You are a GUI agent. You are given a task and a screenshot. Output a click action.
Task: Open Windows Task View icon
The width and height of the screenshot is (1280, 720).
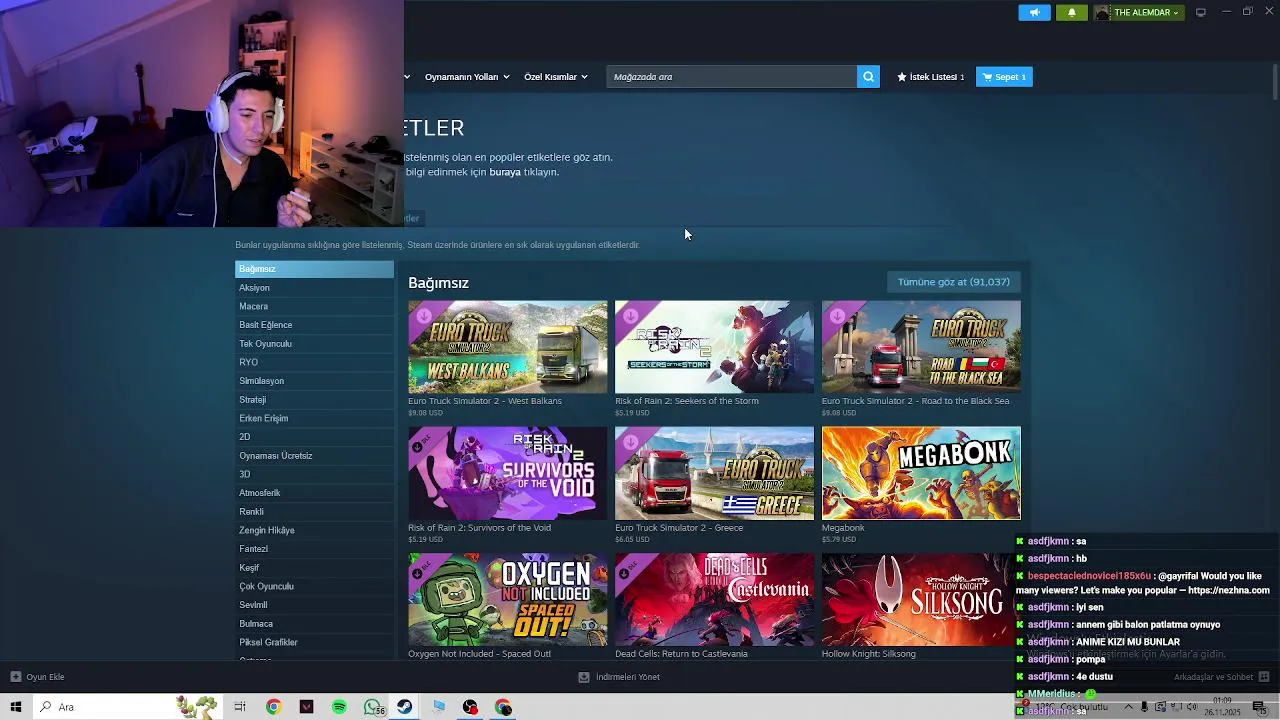[240, 707]
